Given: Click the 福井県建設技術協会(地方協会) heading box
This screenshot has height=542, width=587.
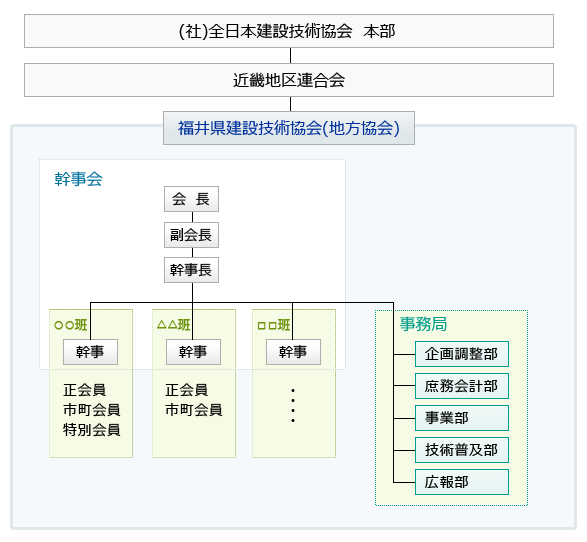Looking at the screenshot, I should pos(289,128).
